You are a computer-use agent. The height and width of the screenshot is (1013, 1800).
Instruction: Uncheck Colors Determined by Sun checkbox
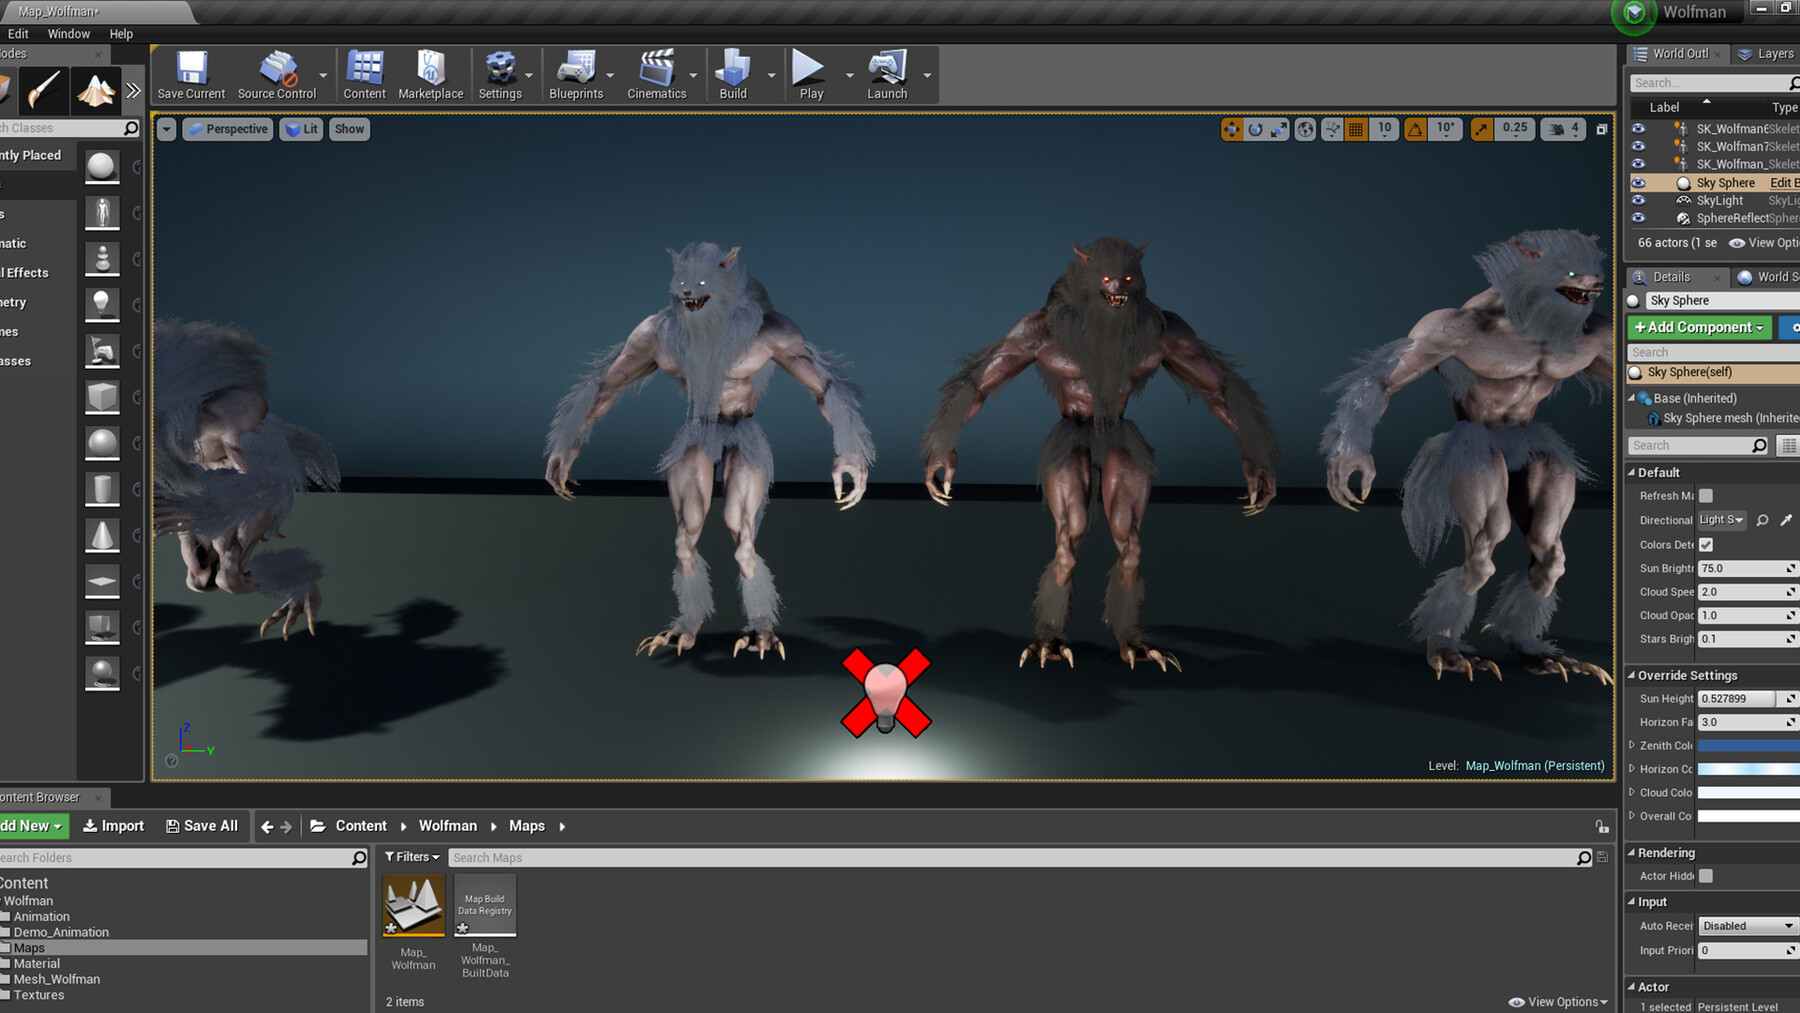point(1706,545)
